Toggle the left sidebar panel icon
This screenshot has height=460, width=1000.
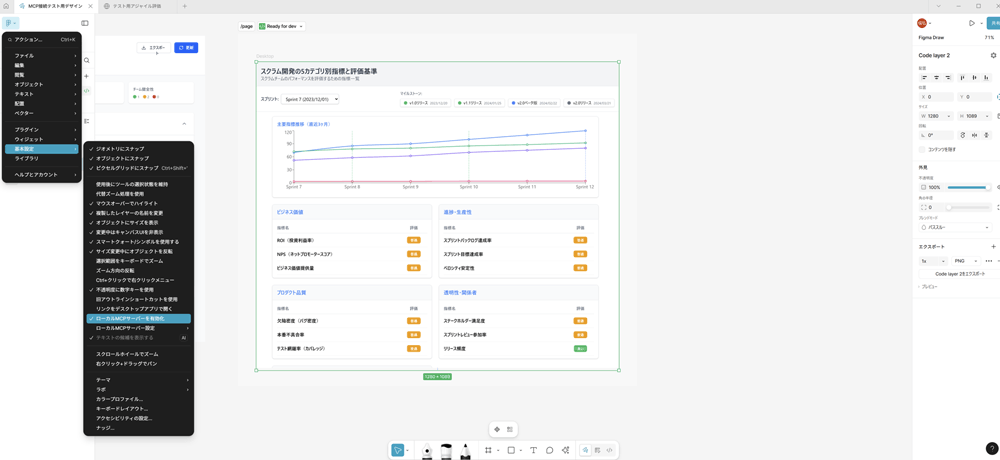pos(85,23)
